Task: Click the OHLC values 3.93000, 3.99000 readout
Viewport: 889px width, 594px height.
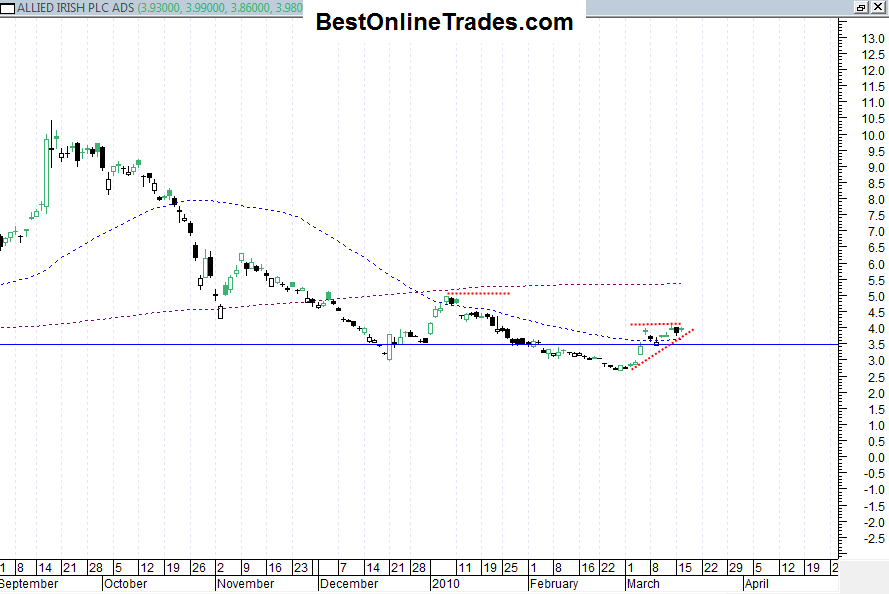Action: pos(221,8)
